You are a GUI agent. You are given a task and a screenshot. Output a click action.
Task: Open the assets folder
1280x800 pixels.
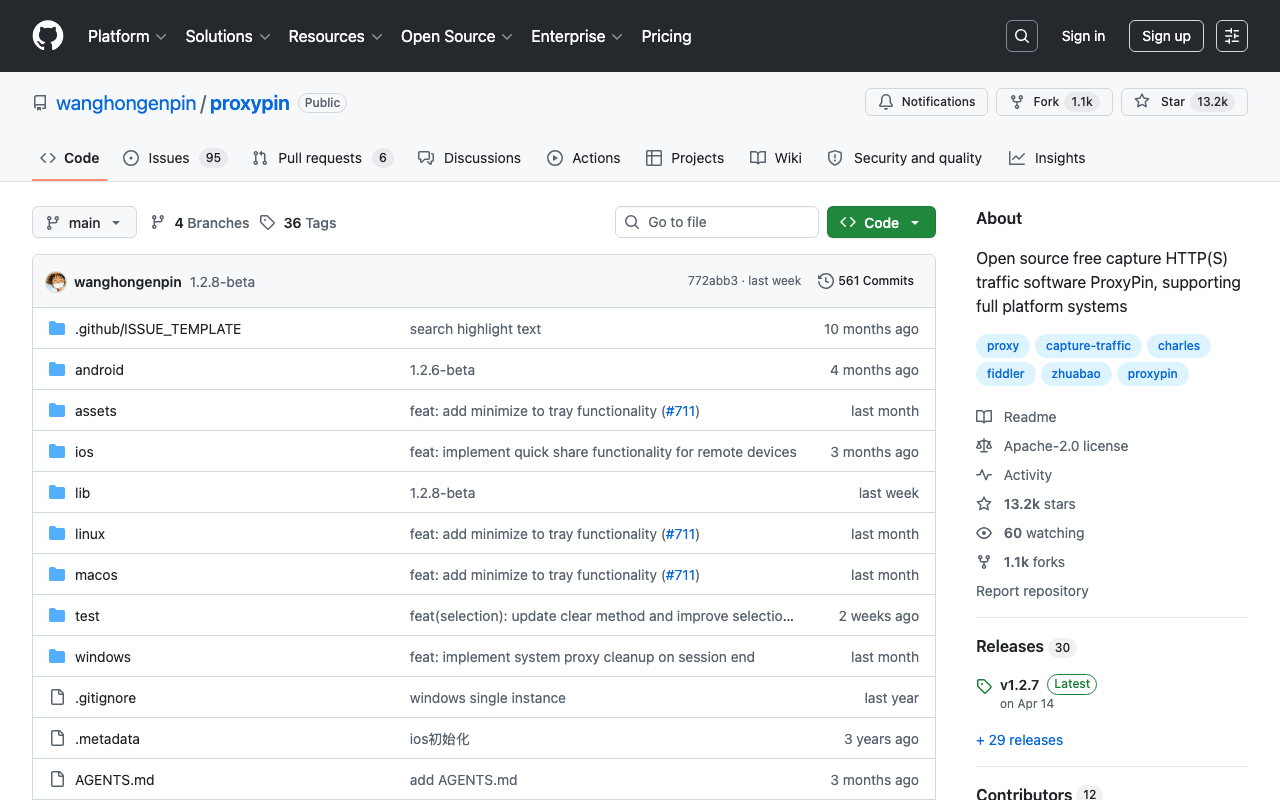pos(95,411)
